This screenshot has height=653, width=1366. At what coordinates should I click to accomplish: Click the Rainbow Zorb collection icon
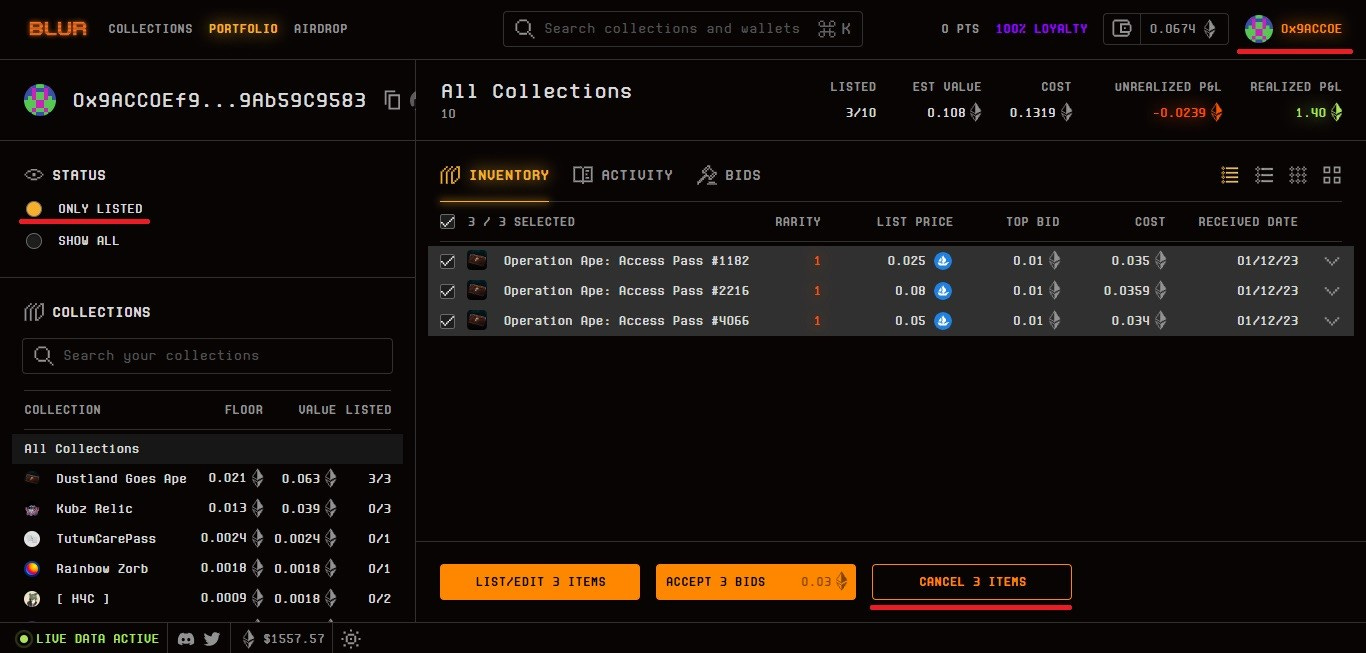click(33, 569)
